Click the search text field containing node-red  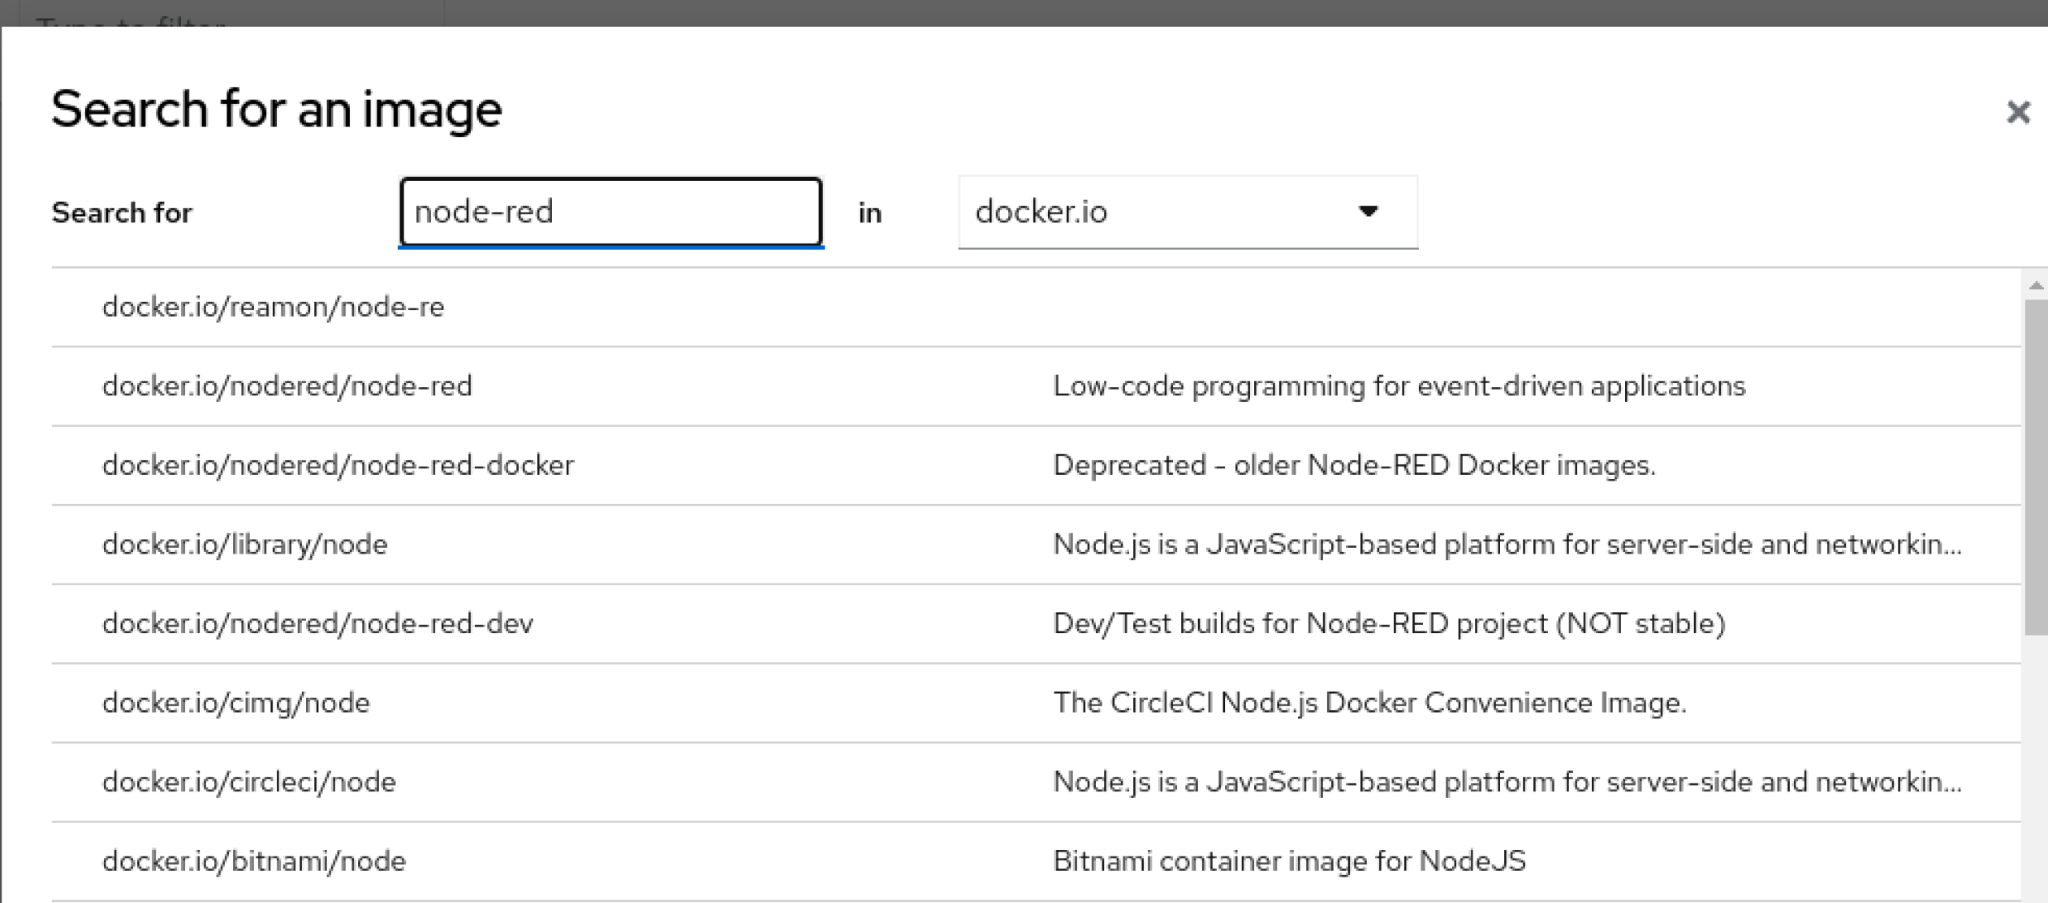(x=610, y=212)
